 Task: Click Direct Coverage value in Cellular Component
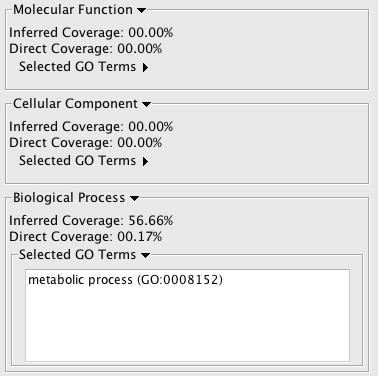140,143
